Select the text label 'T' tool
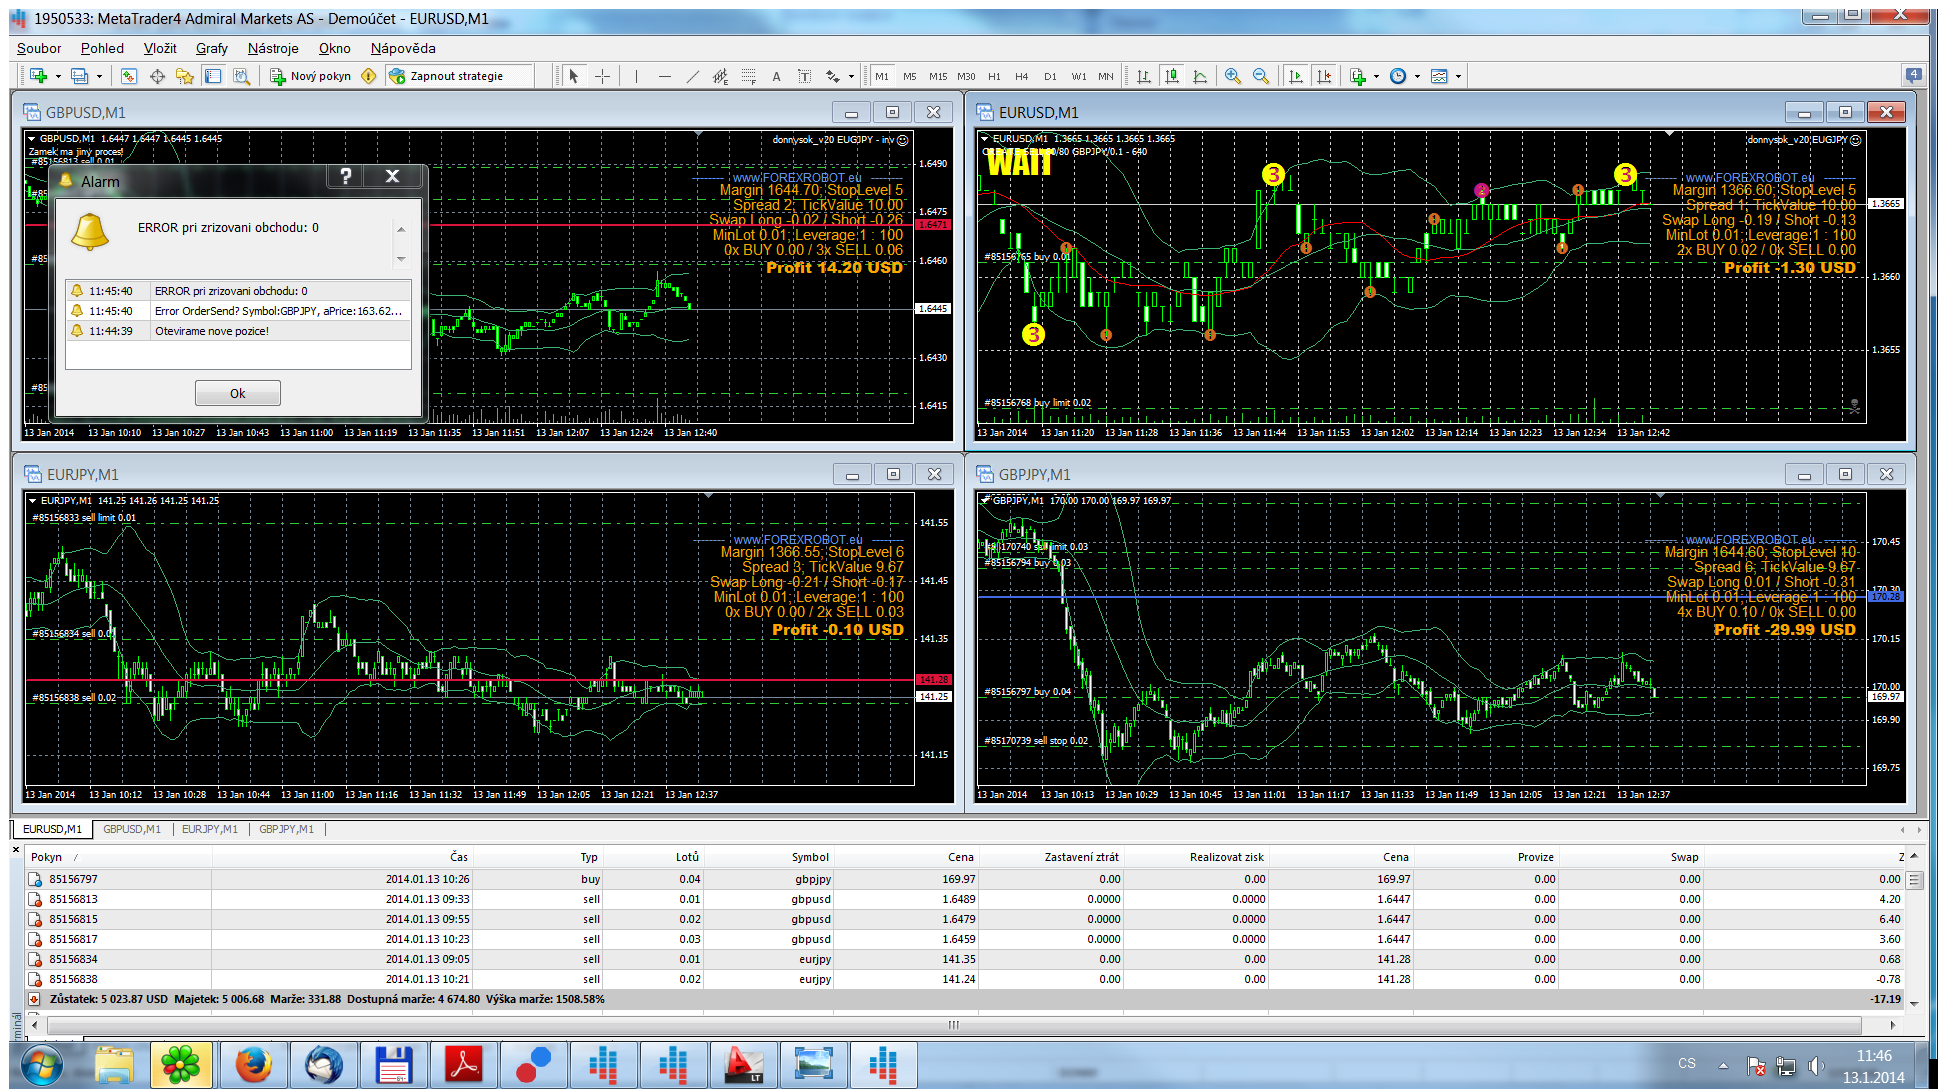The width and height of the screenshot is (1938, 1092). [804, 76]
